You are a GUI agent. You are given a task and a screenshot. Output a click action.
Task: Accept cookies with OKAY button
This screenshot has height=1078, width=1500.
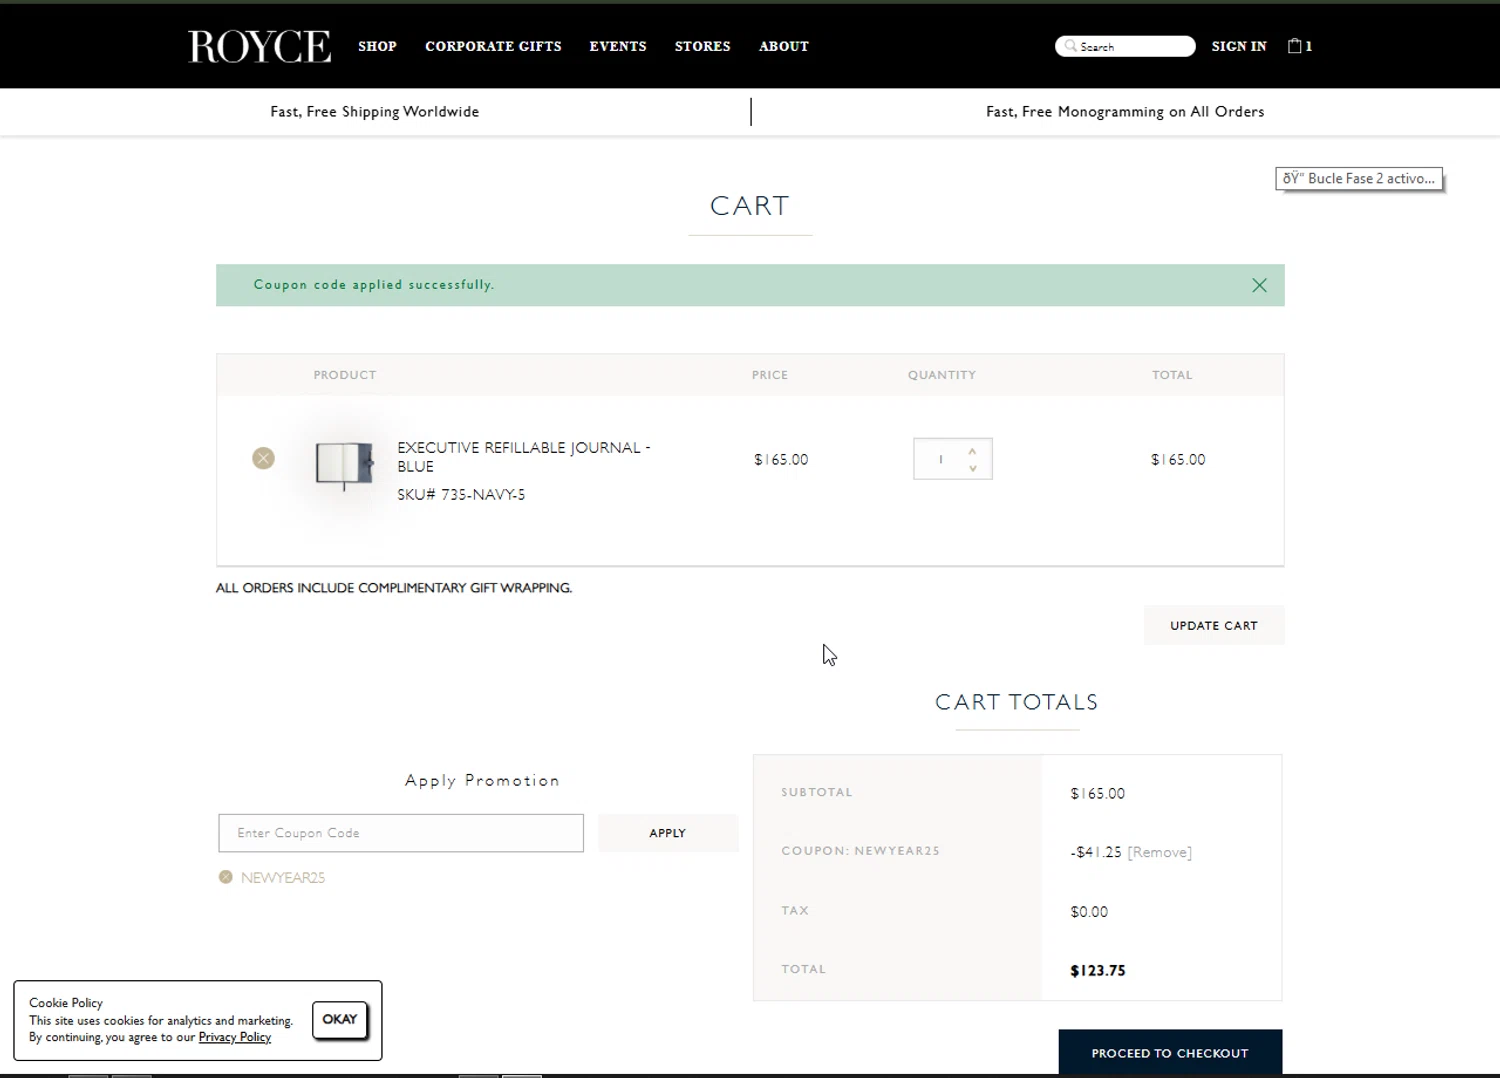[x=340, y=1019]
